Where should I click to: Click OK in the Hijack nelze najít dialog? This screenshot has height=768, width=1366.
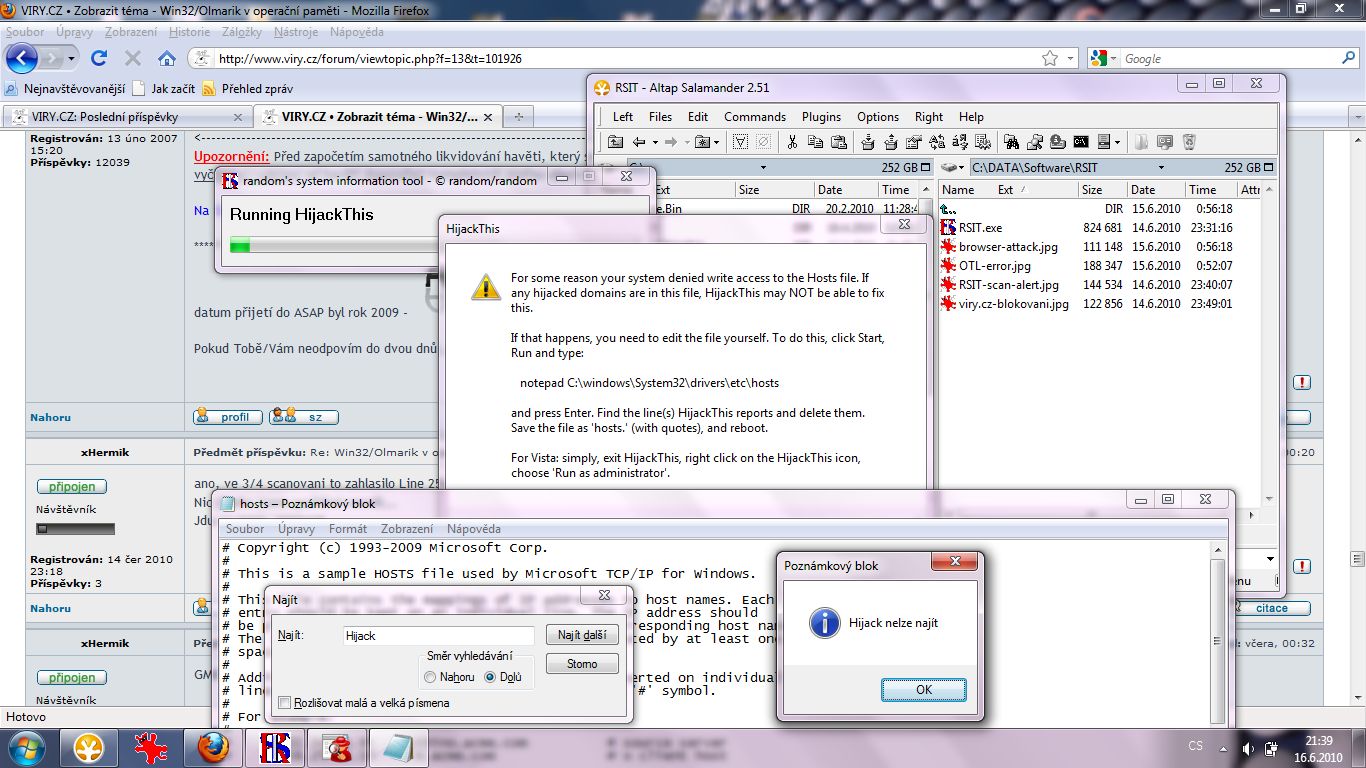pyautogui.click(x=923, y=690)
